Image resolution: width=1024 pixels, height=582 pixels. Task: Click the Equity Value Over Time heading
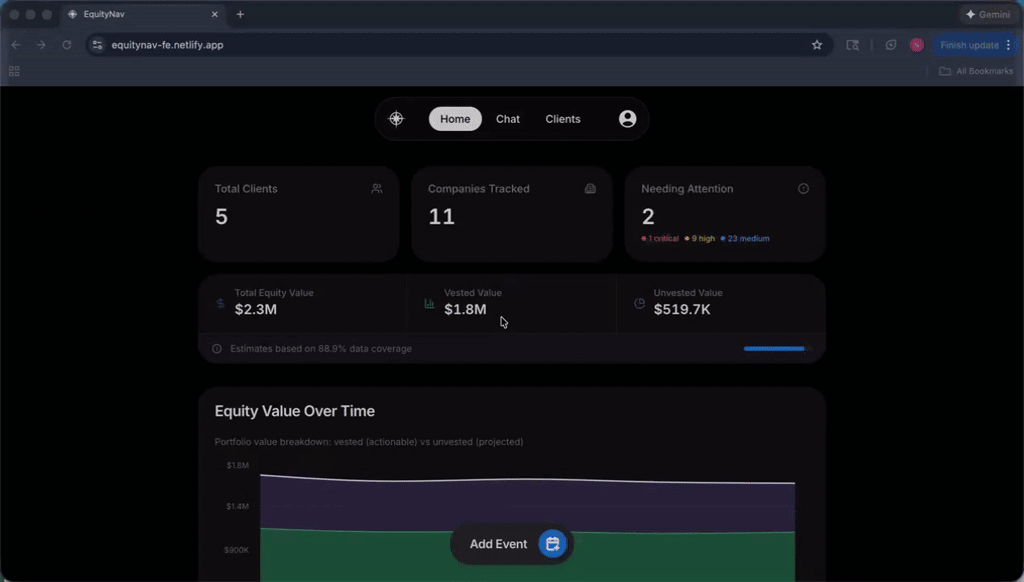(295, 412)
